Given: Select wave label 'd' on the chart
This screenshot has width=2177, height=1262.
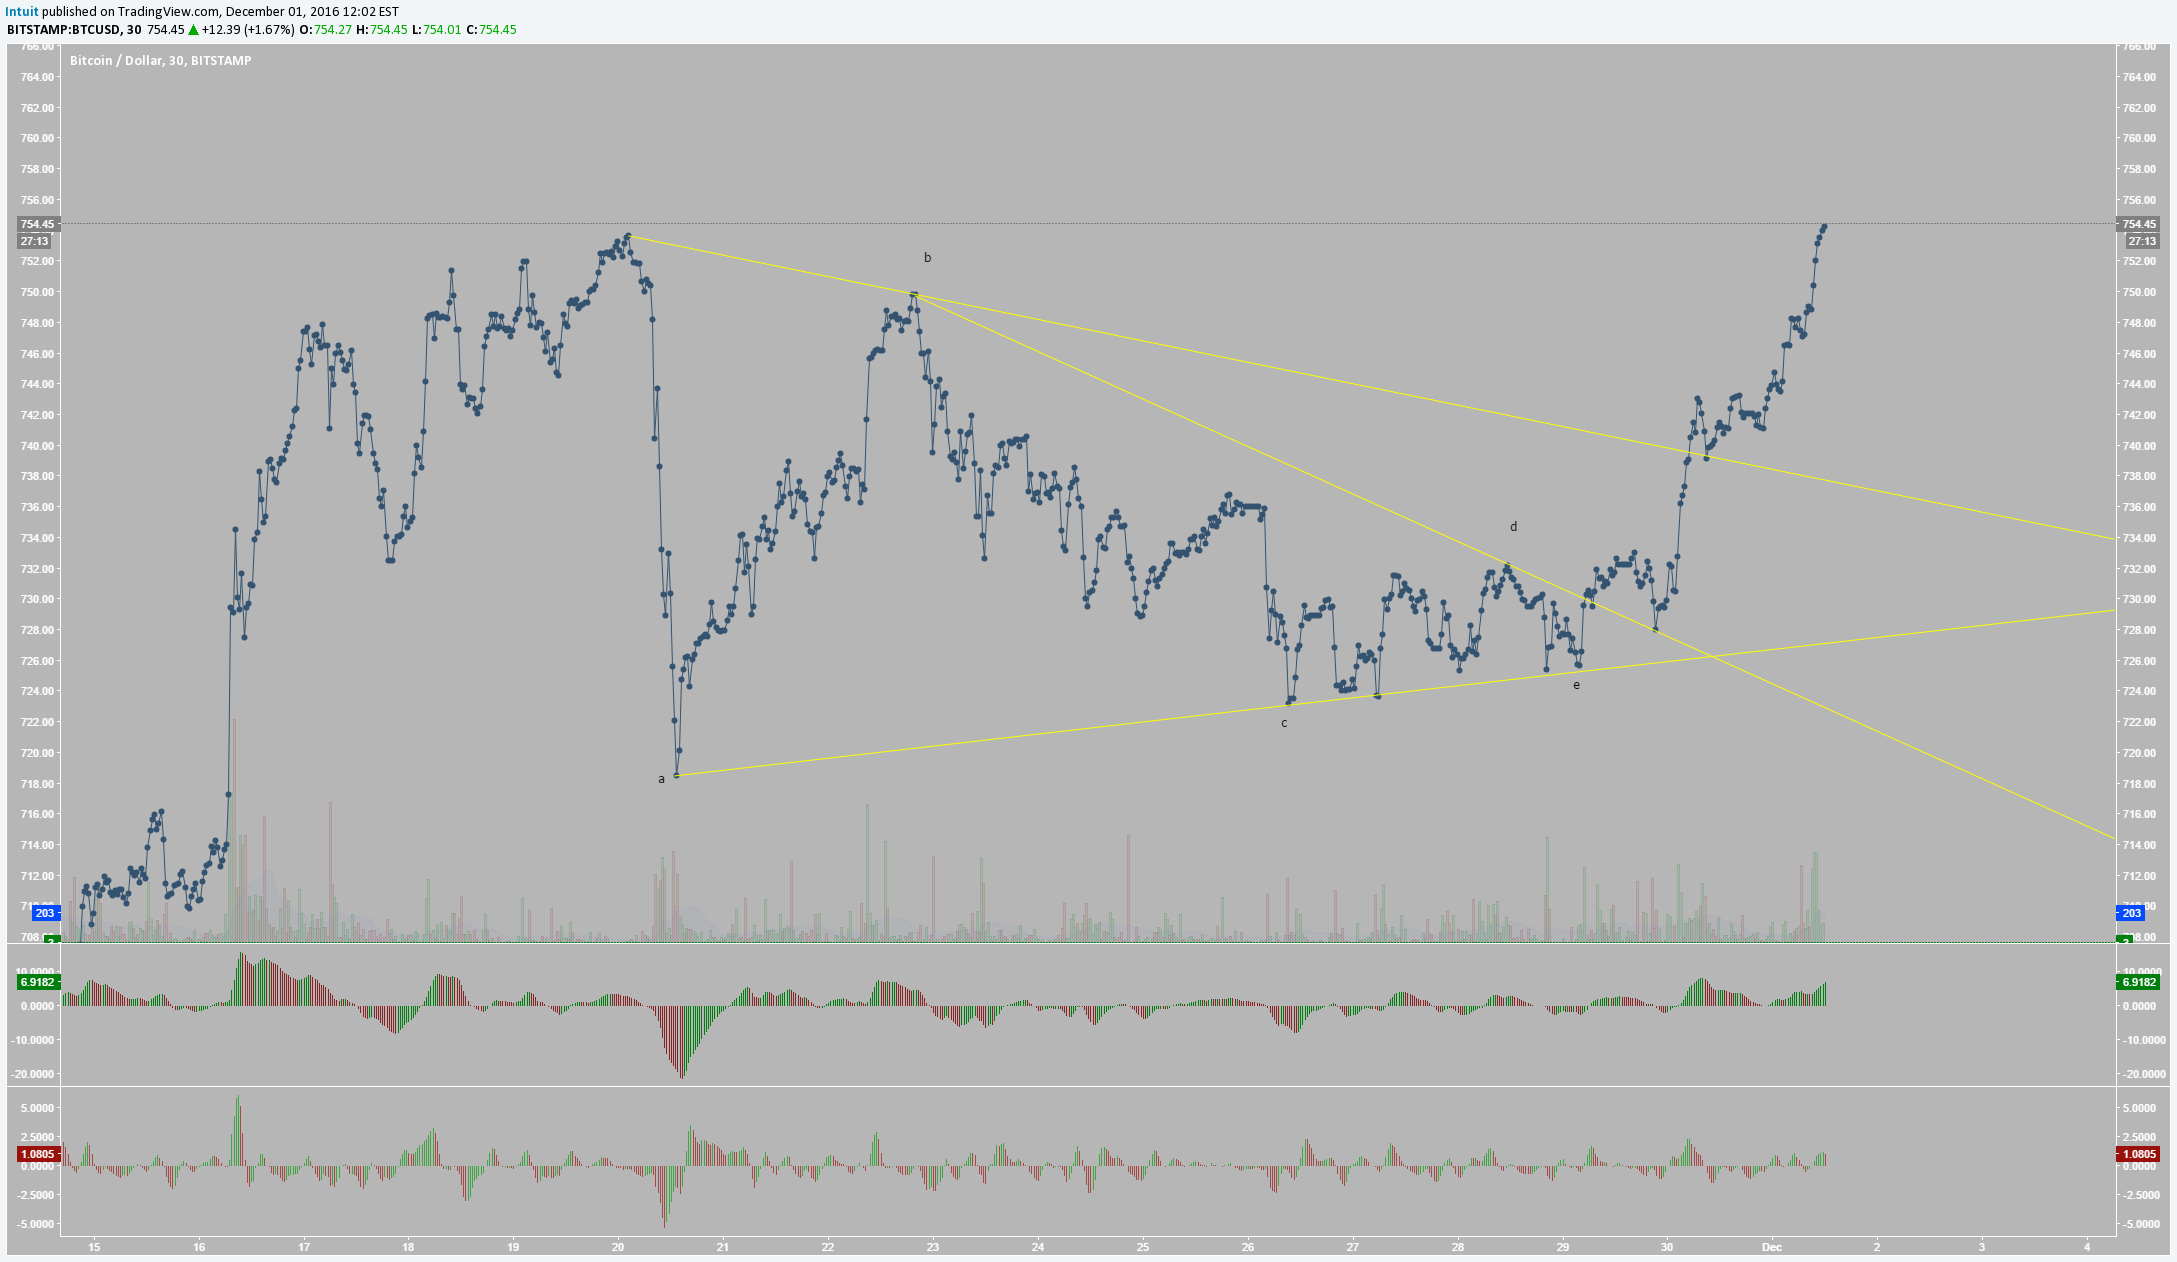Looking at the screenshot, I should (x=1513, y=527).
